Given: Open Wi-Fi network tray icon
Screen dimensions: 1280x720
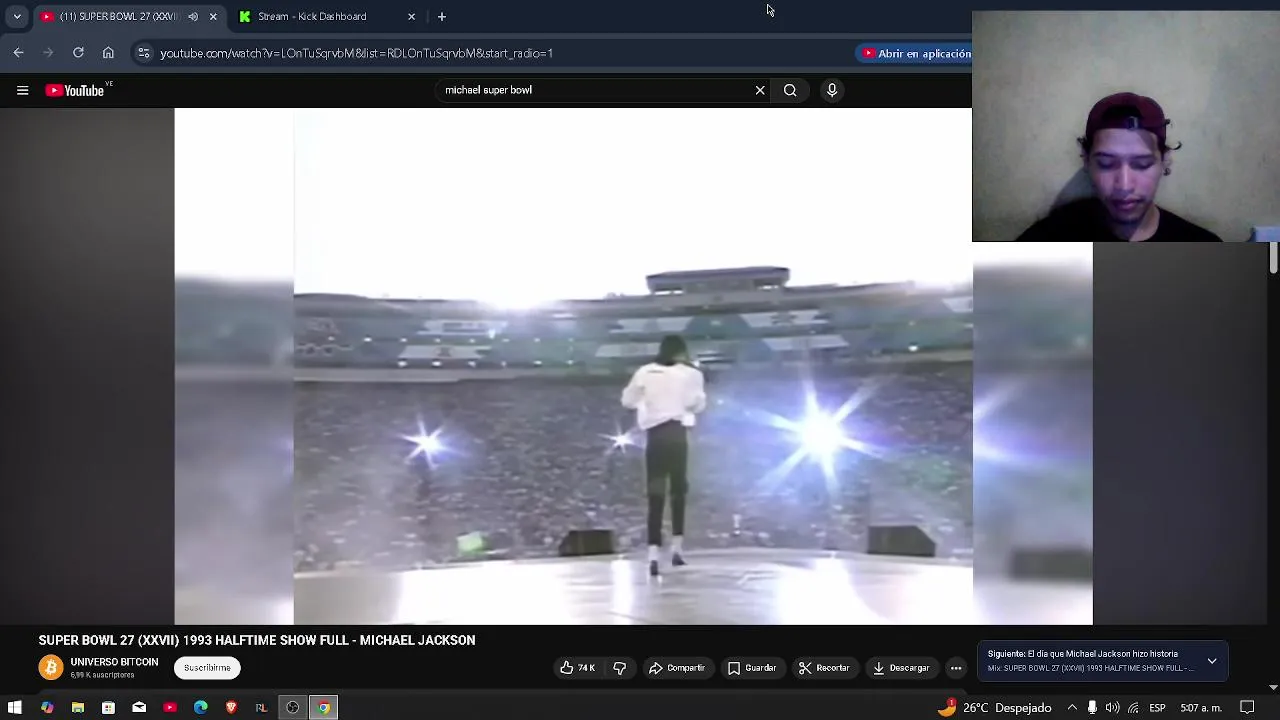Looking at the screenshot, I should (1132, 708).
